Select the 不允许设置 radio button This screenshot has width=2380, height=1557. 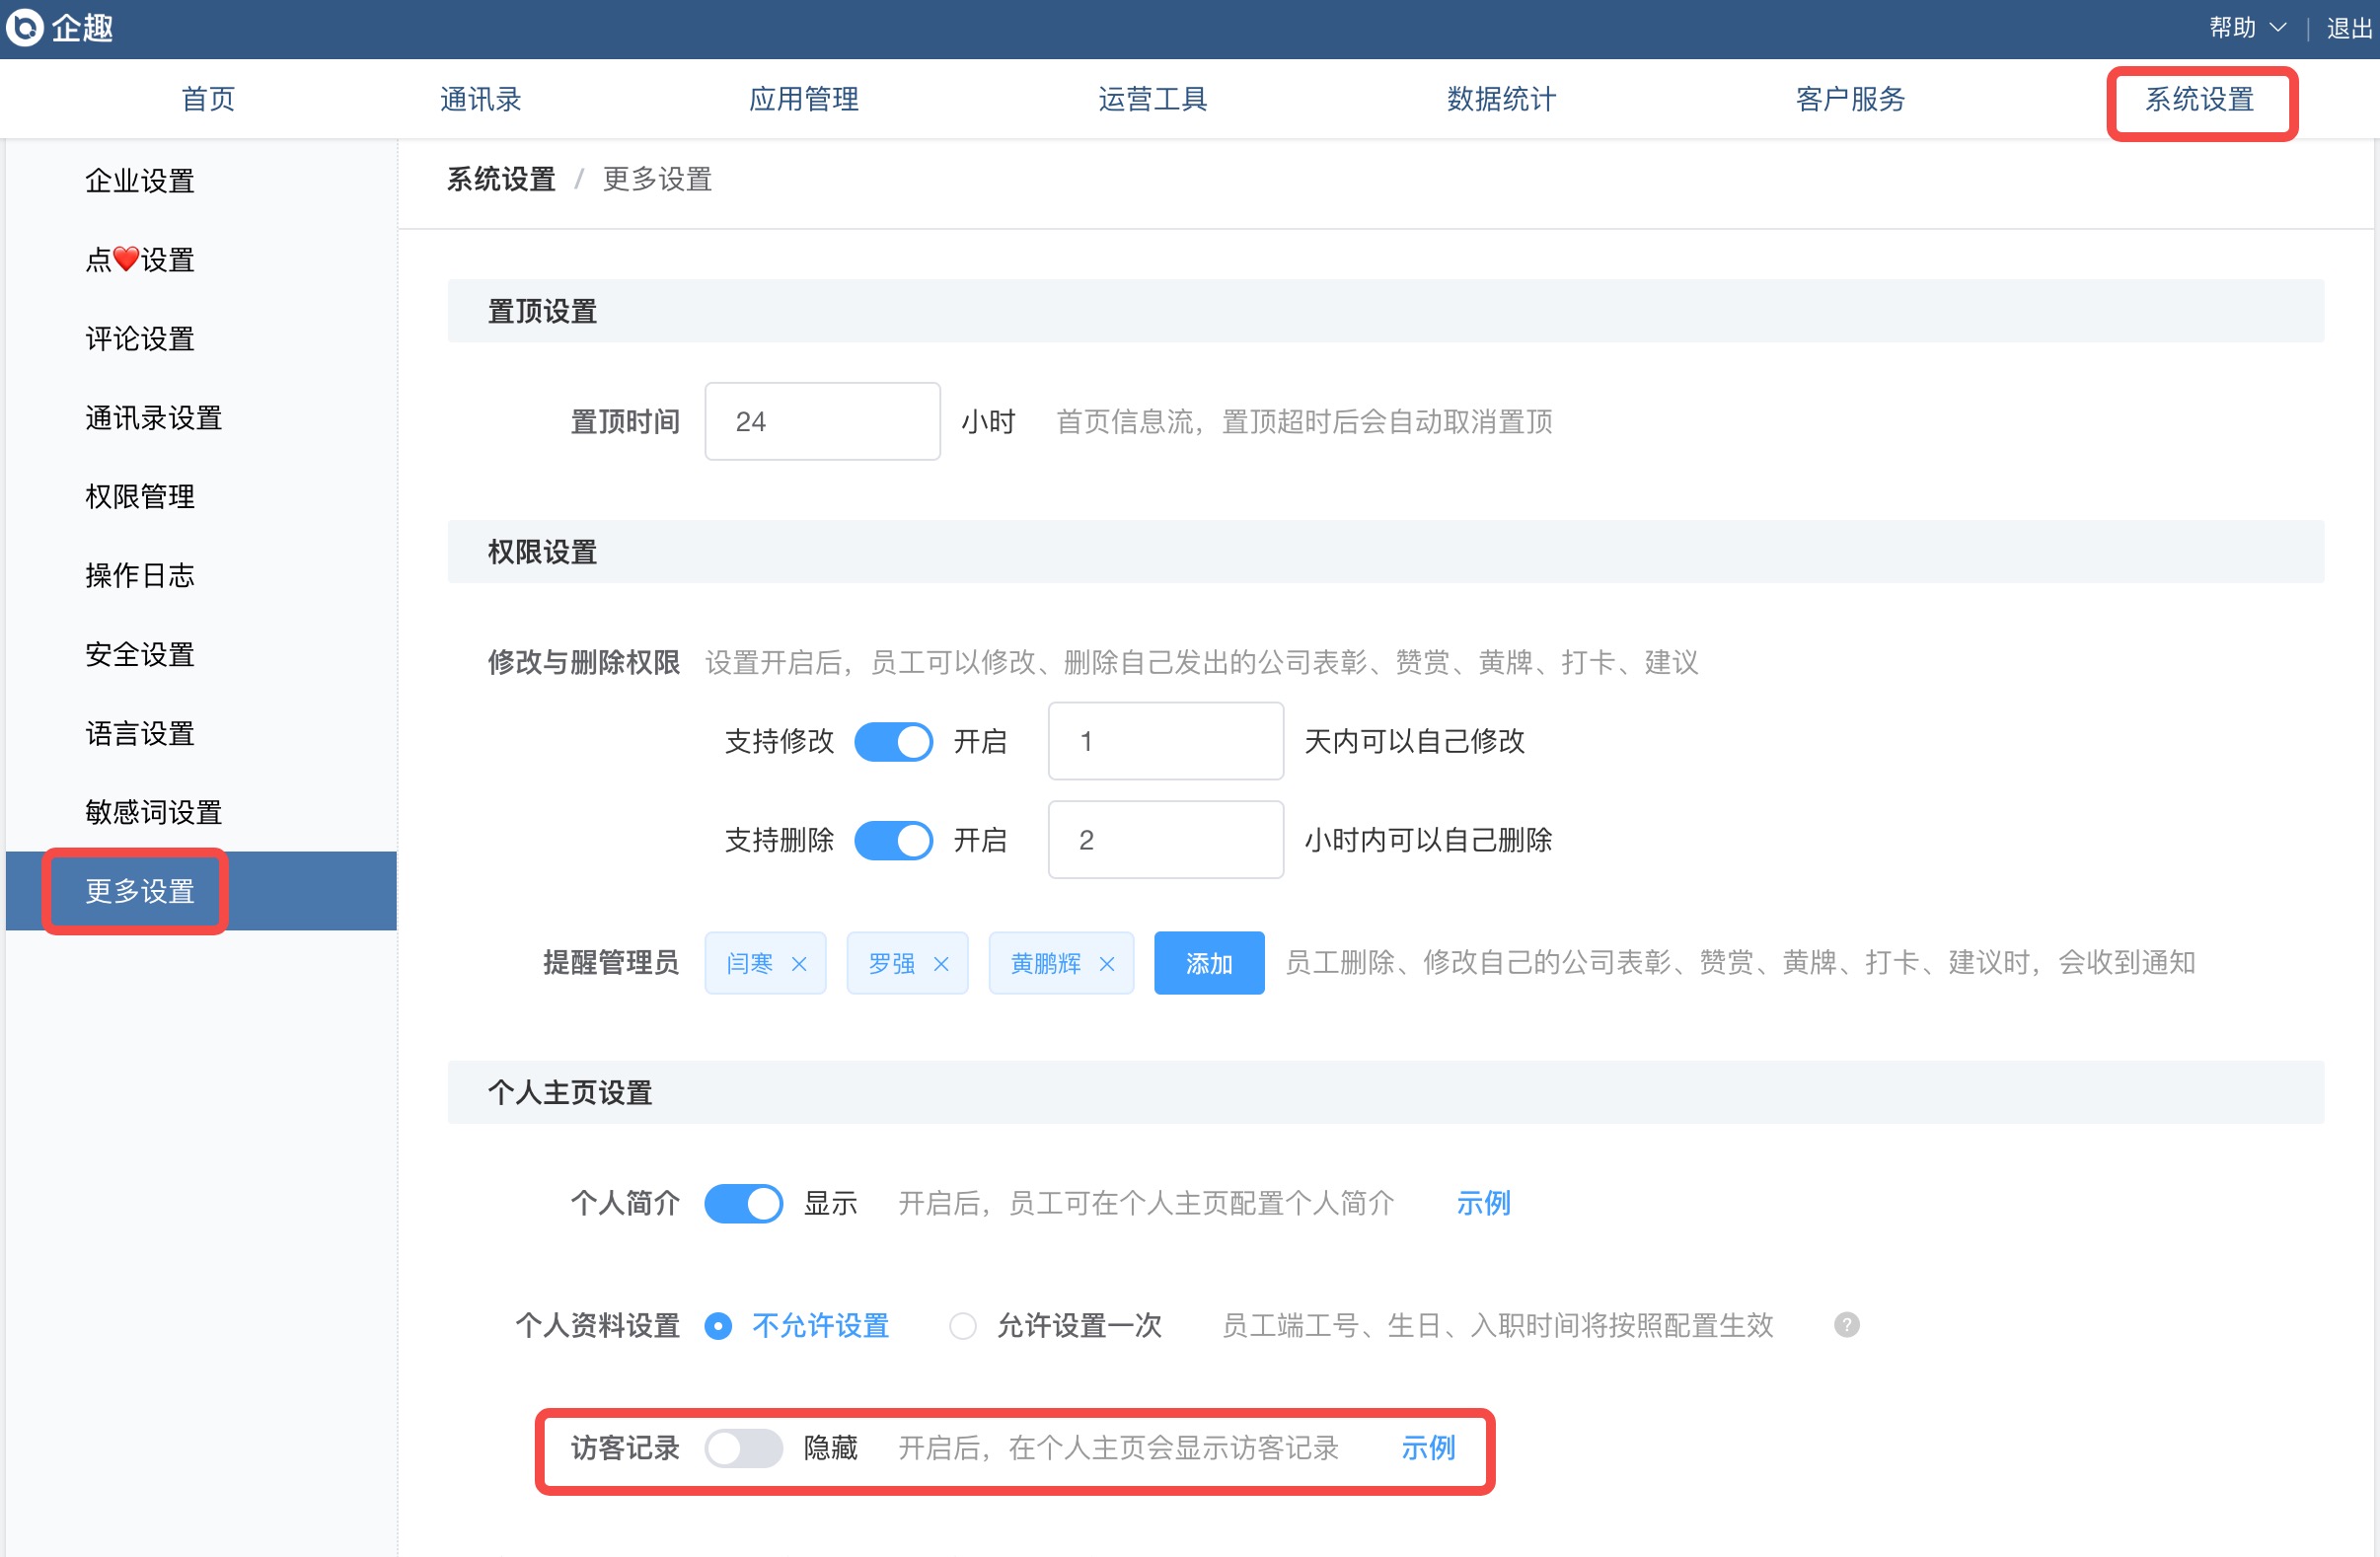[x=718, y=1326]
